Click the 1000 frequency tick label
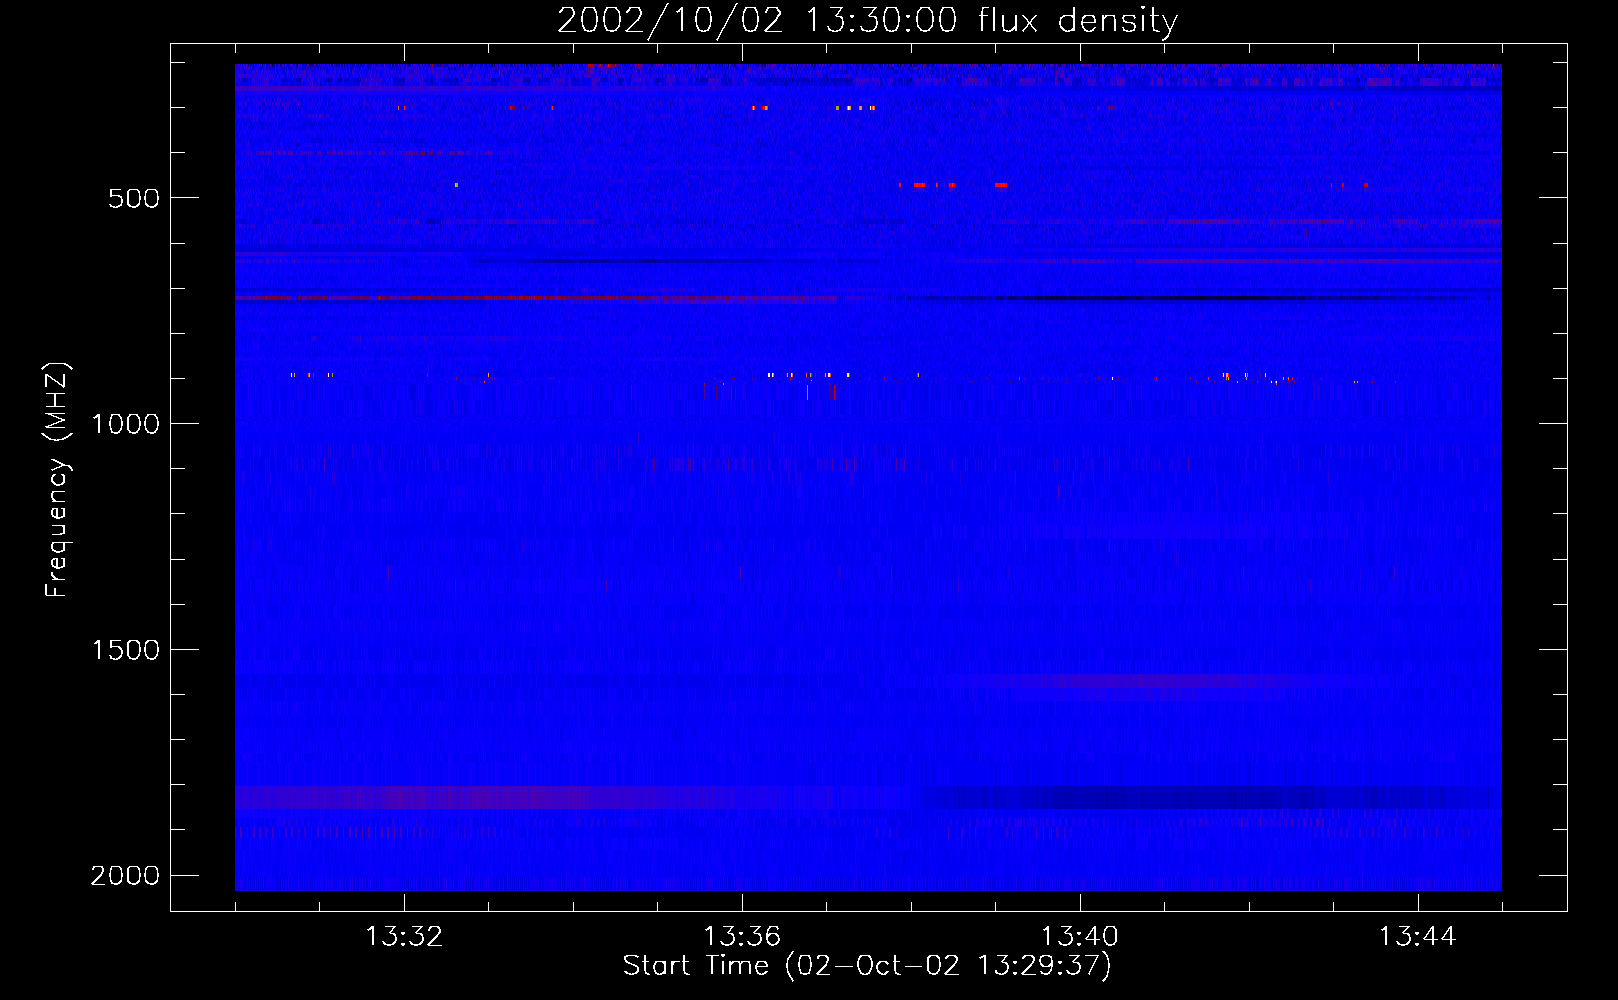 125,424
